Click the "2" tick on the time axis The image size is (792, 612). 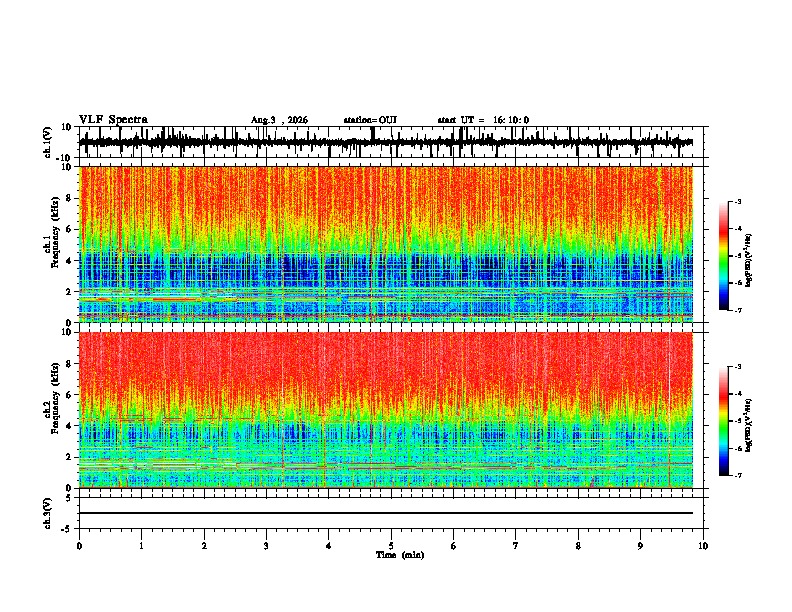204,546
